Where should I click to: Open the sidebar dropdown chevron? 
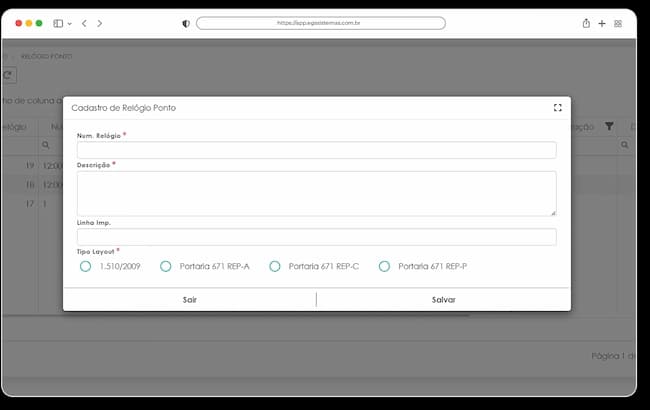click(70, 24)
